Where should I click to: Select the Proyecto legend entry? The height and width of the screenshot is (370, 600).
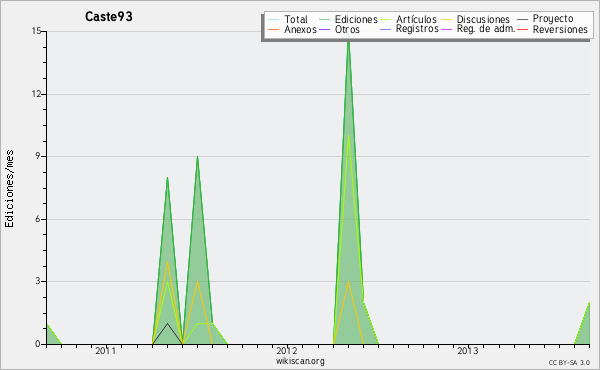(553, 19)
